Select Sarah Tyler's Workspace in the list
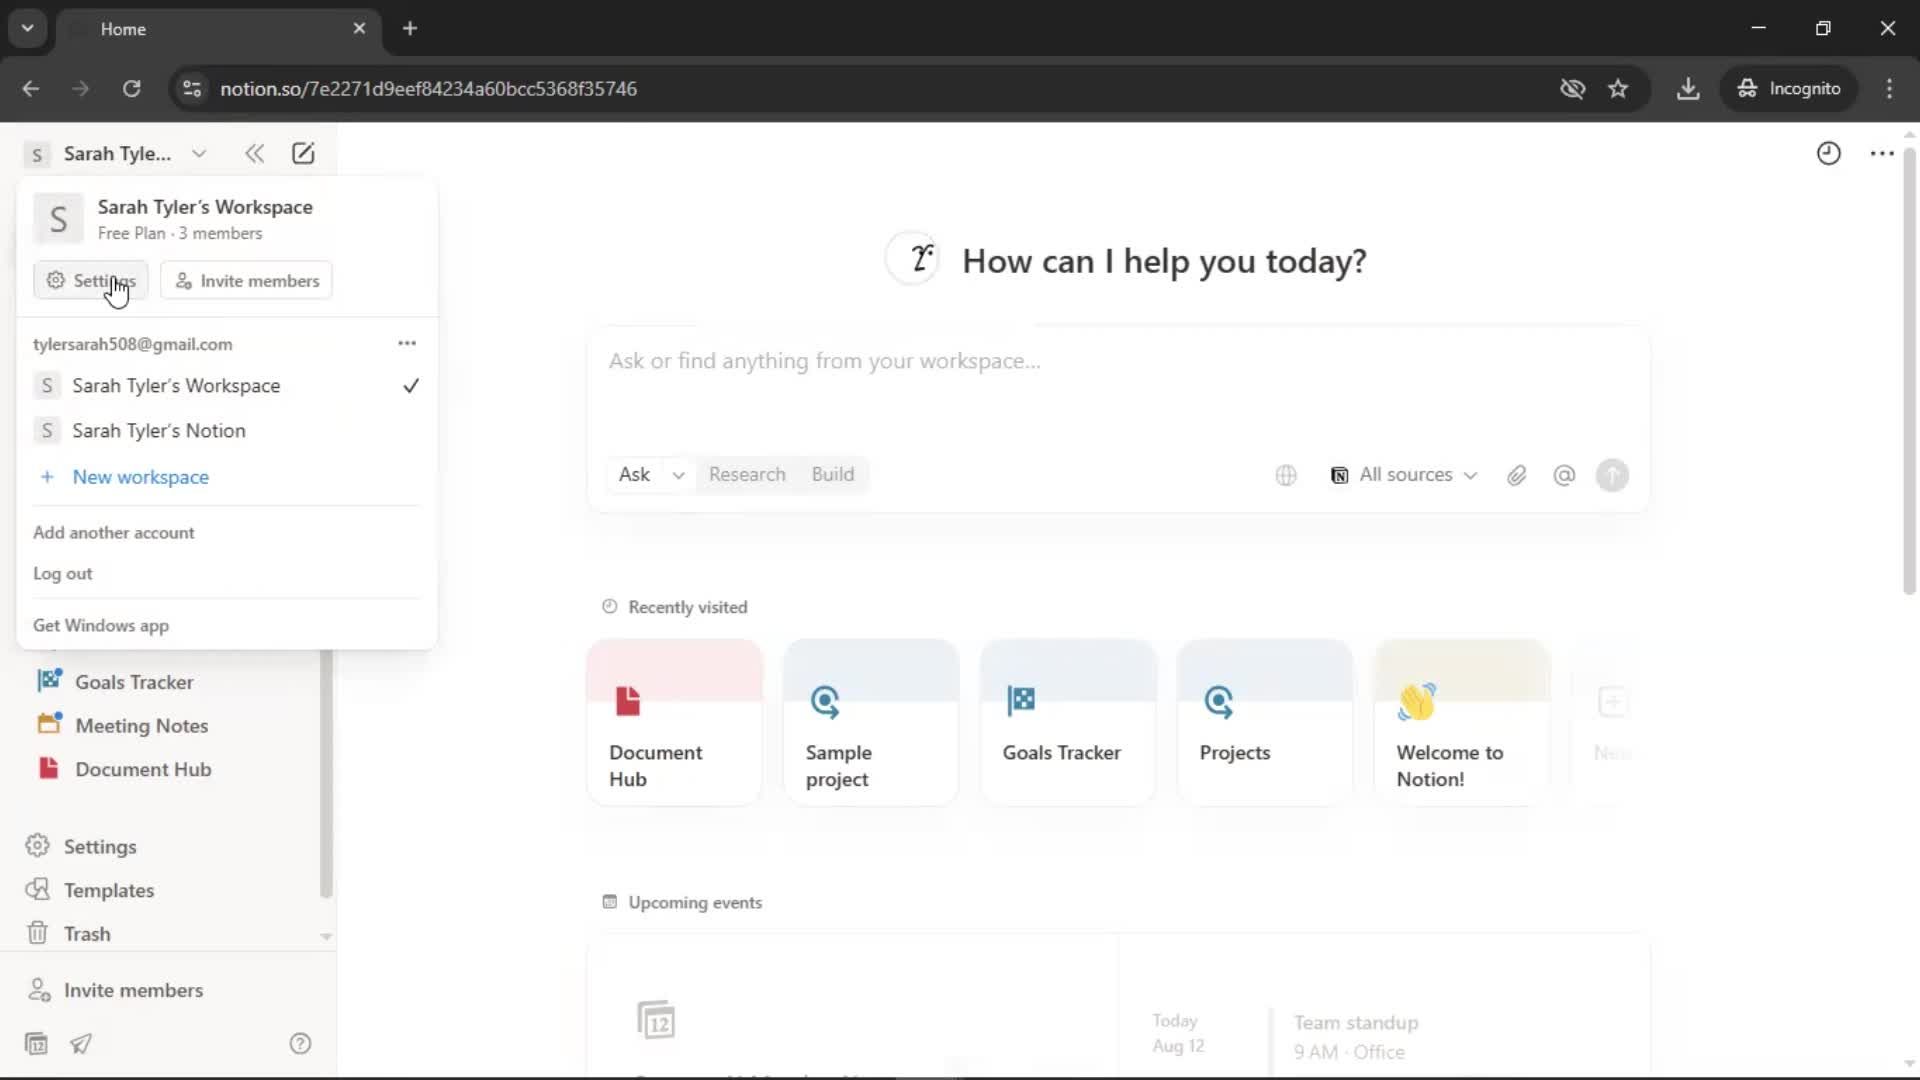This screenshot has width=1920, height=1080. point(227,386)
